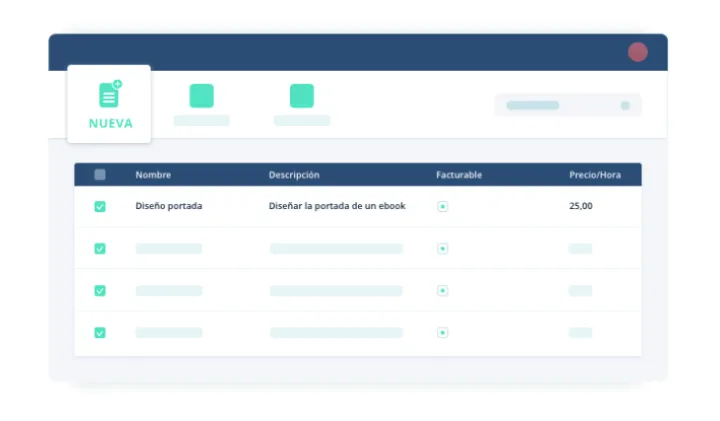Click the NUEVA new document icon

click(110, 94)
